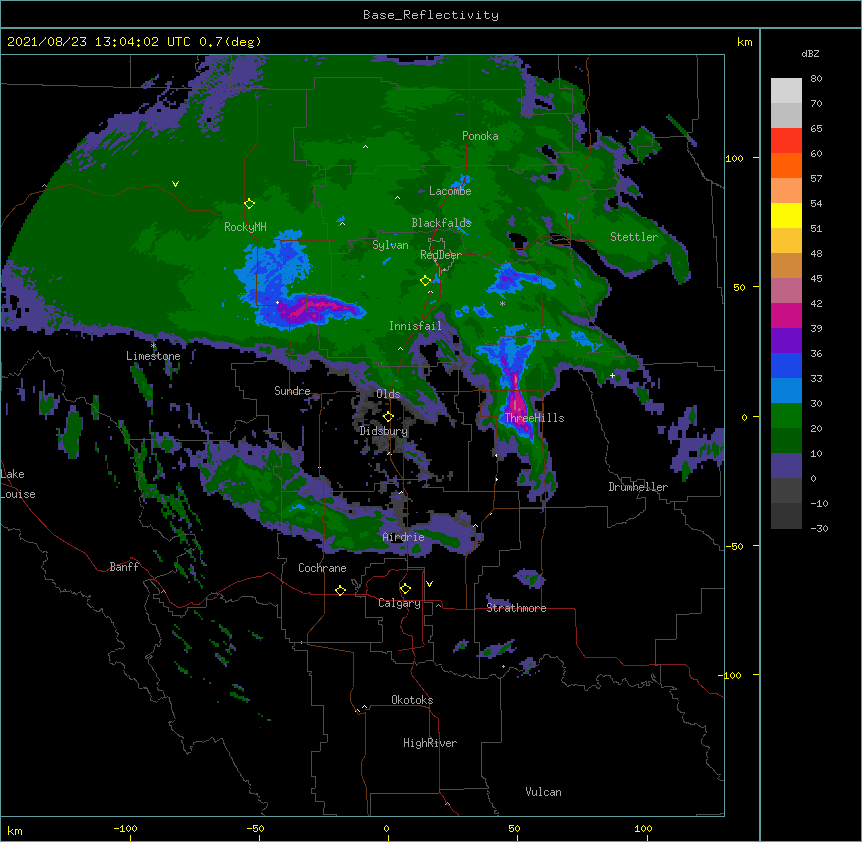Viewport: 862px width, 842px height.
Task: Click the orange 57-60 dBZ legend swatch
Action: click(x=786, y=165)
